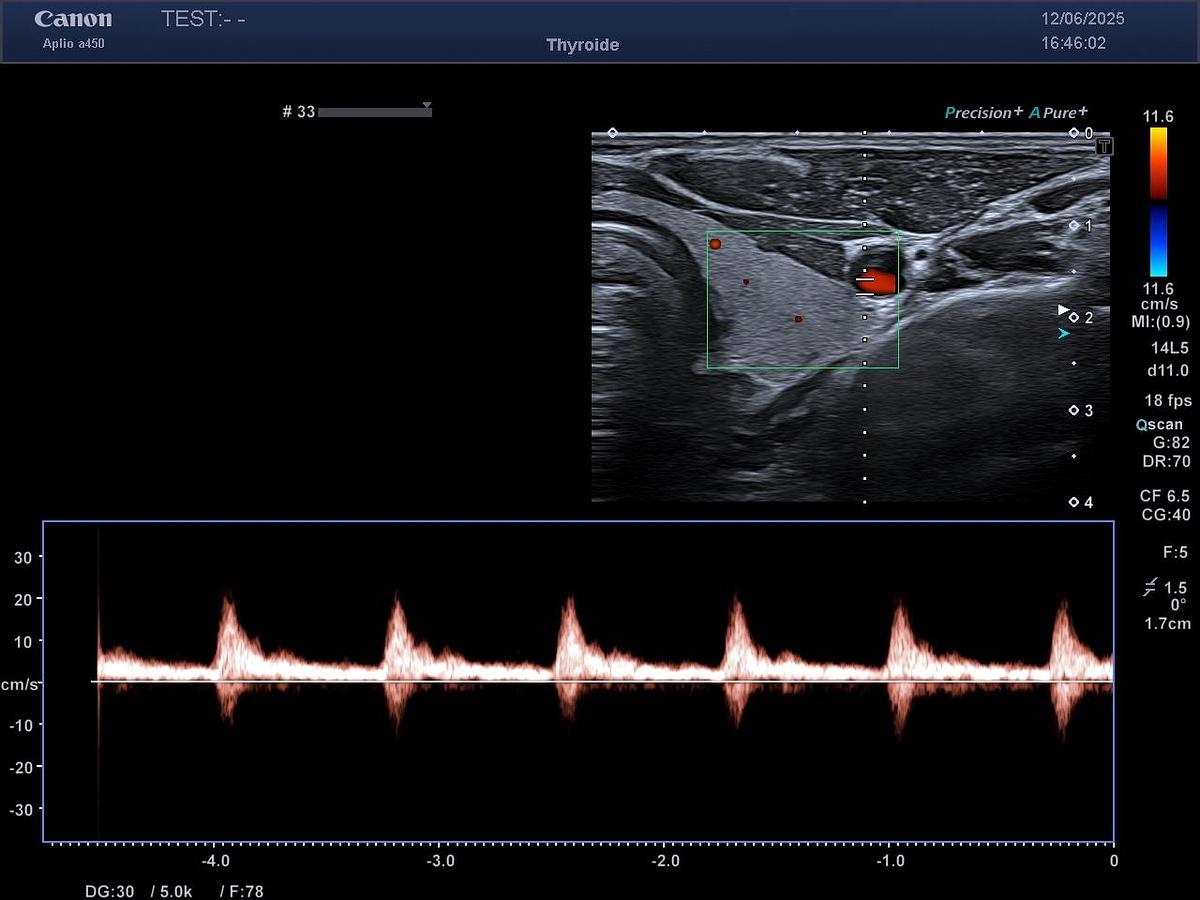1200x900 pixels.
Task: Click the Qscan indicator
Action: pyautogui.click(x=1159, y=424)
